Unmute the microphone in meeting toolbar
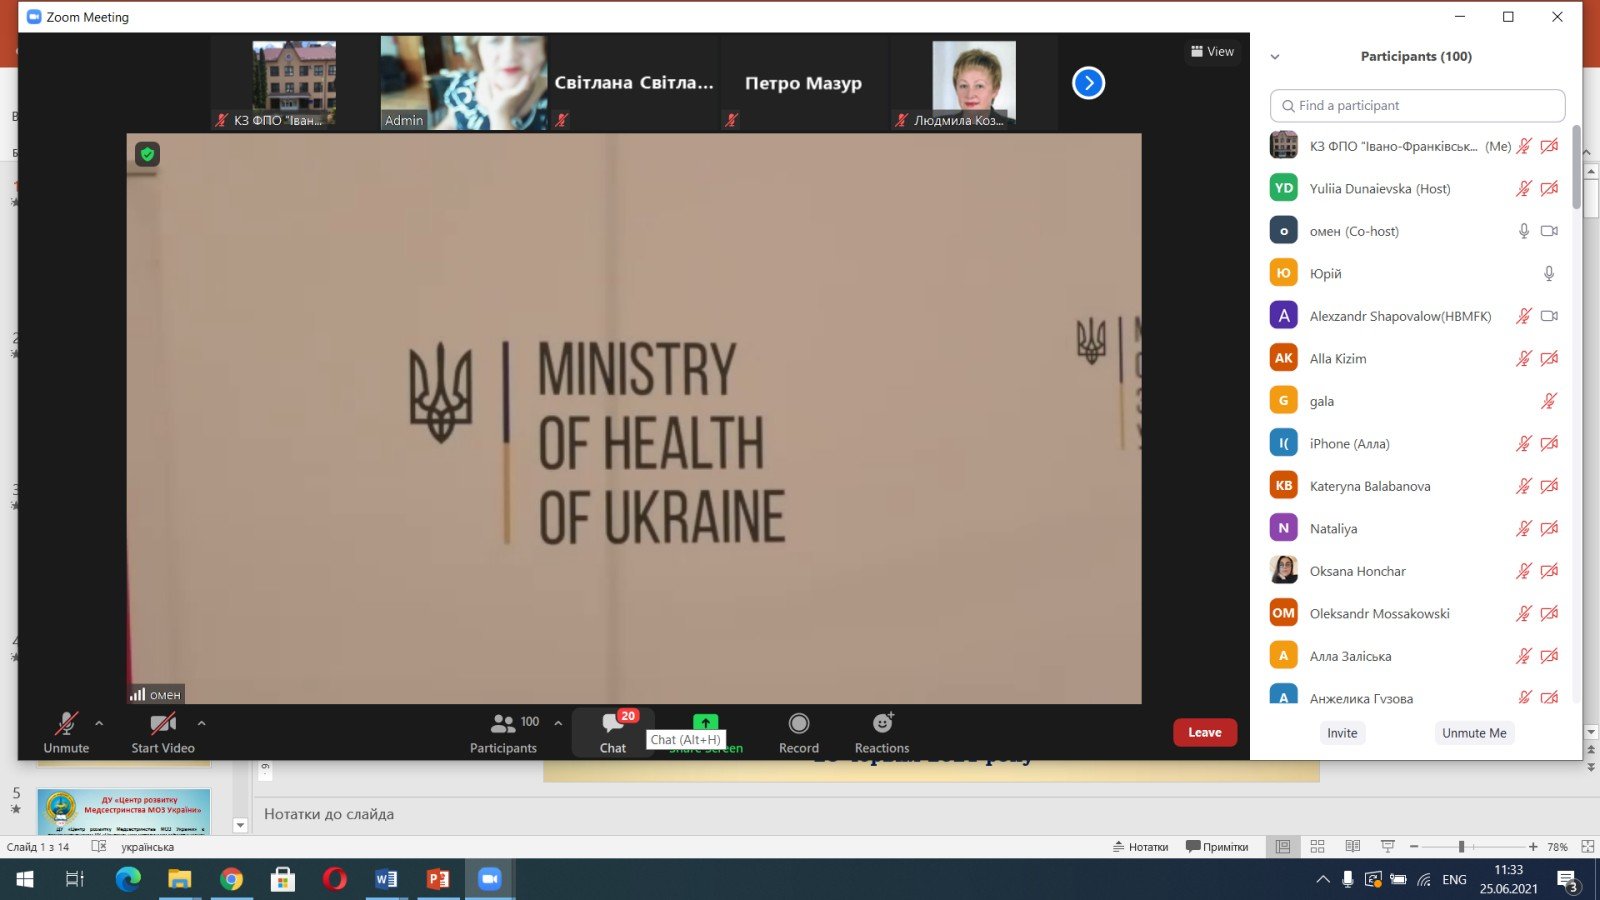This screenshot has height=900, width=1600. [x=66, y=724]
